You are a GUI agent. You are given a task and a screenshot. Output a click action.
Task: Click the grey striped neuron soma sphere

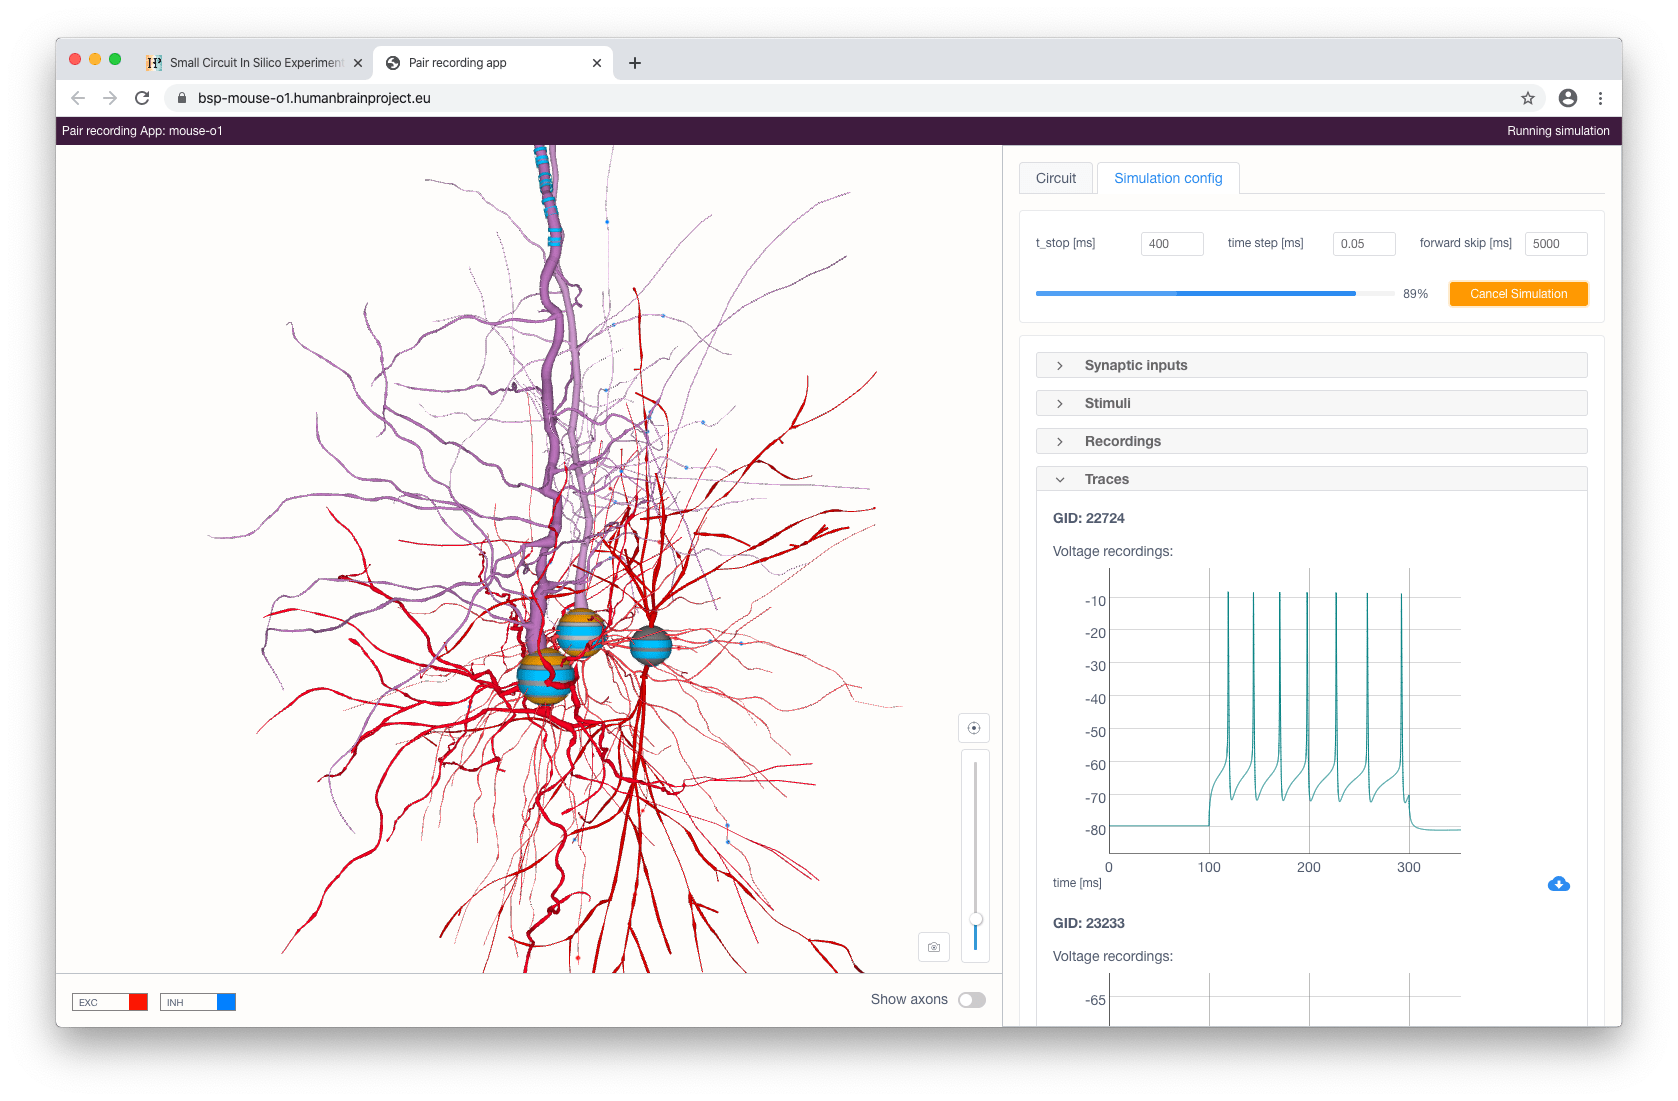651,646
